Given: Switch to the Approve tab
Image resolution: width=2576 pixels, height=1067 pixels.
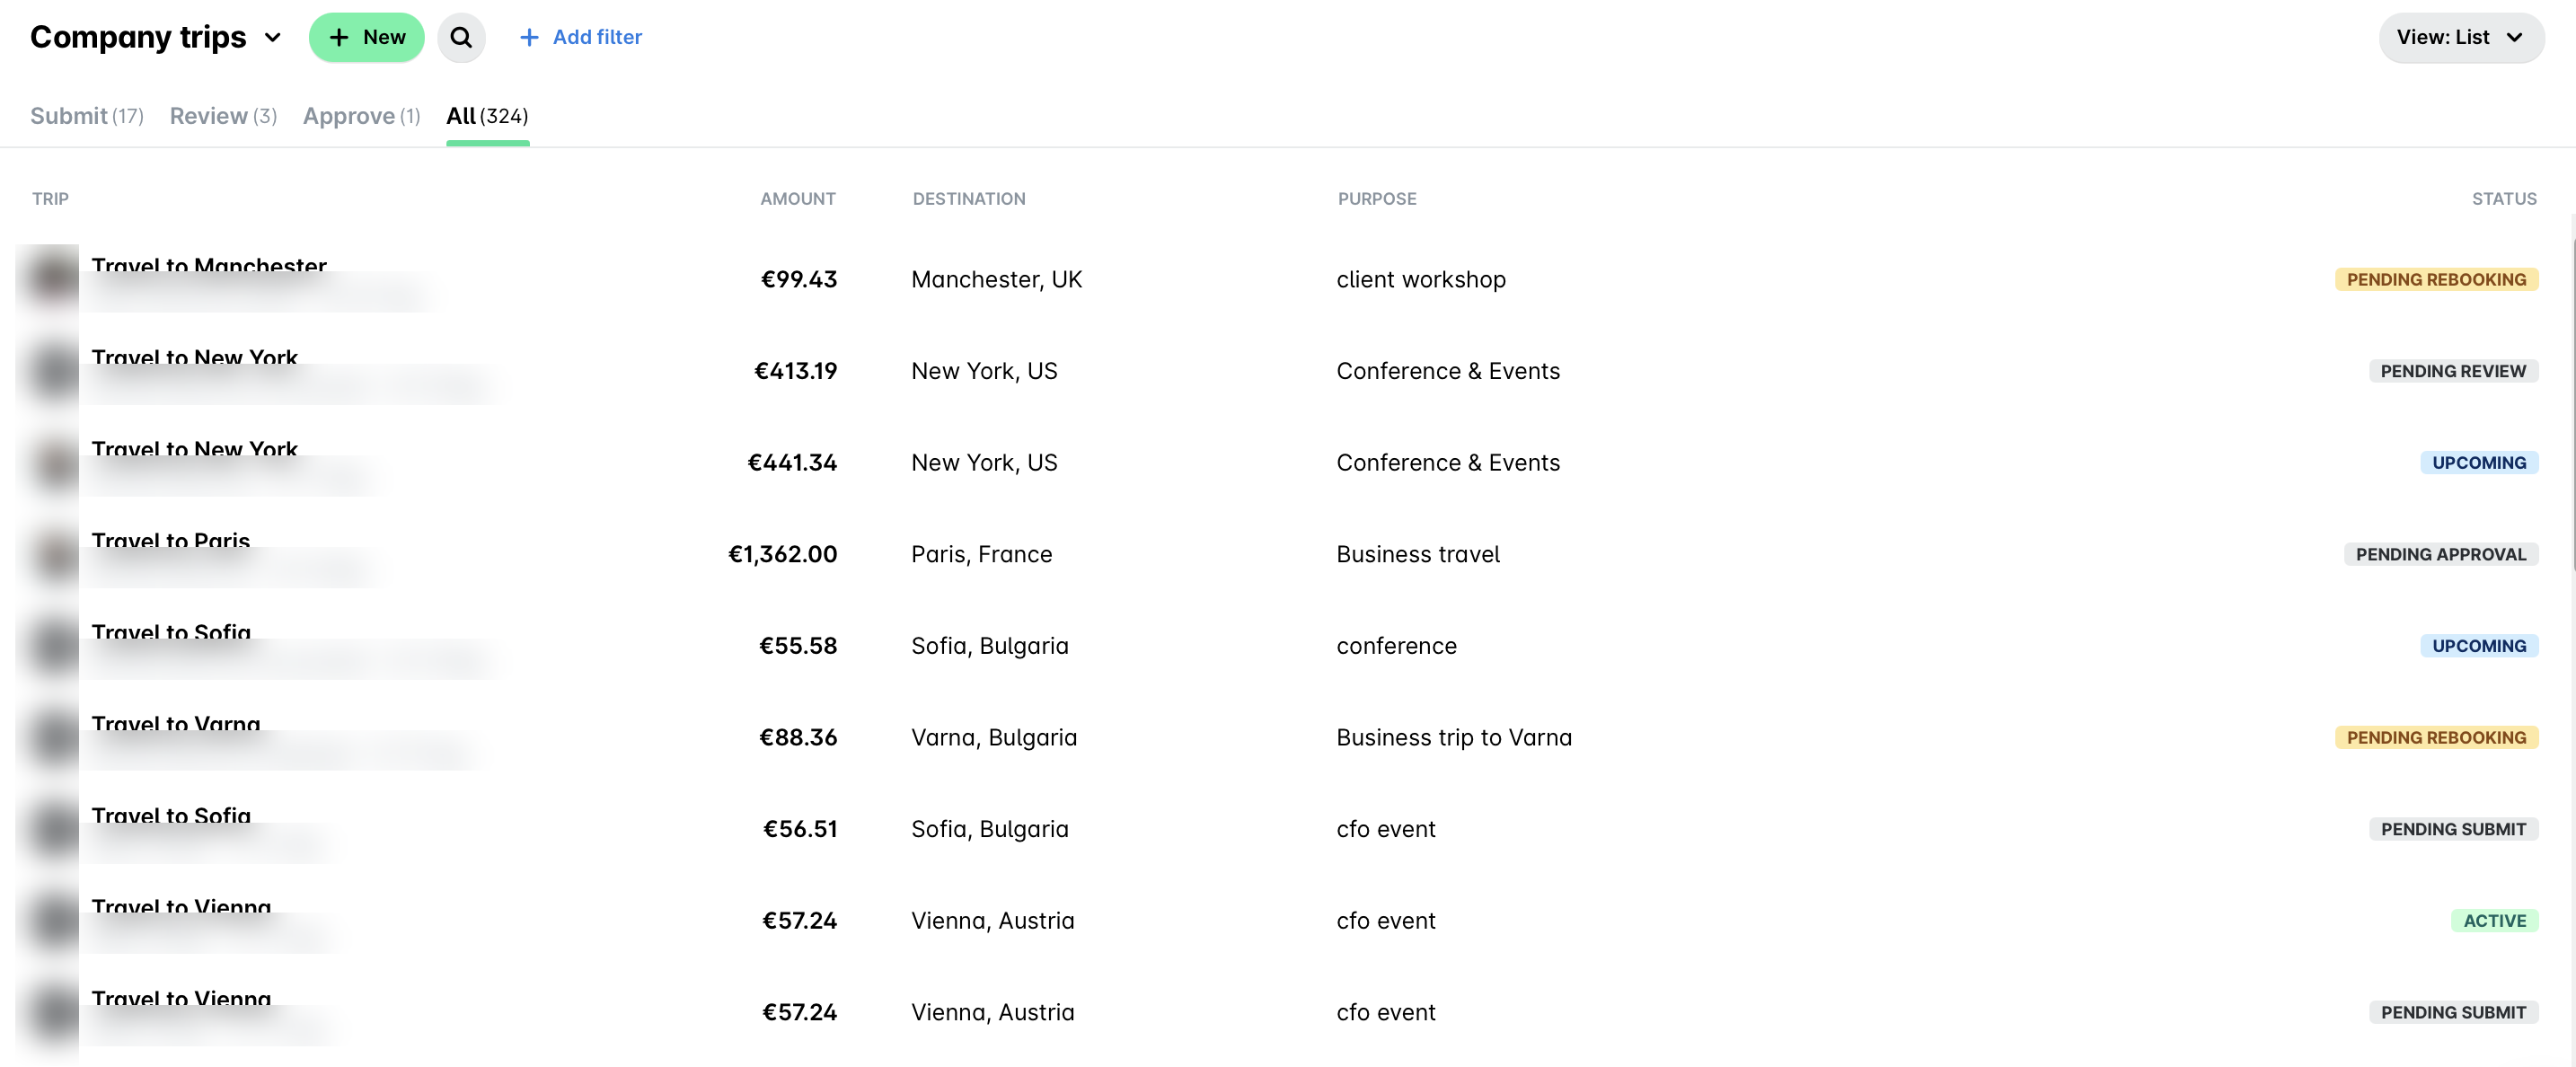Looking at the screenshot, I should tap(361, 116).
